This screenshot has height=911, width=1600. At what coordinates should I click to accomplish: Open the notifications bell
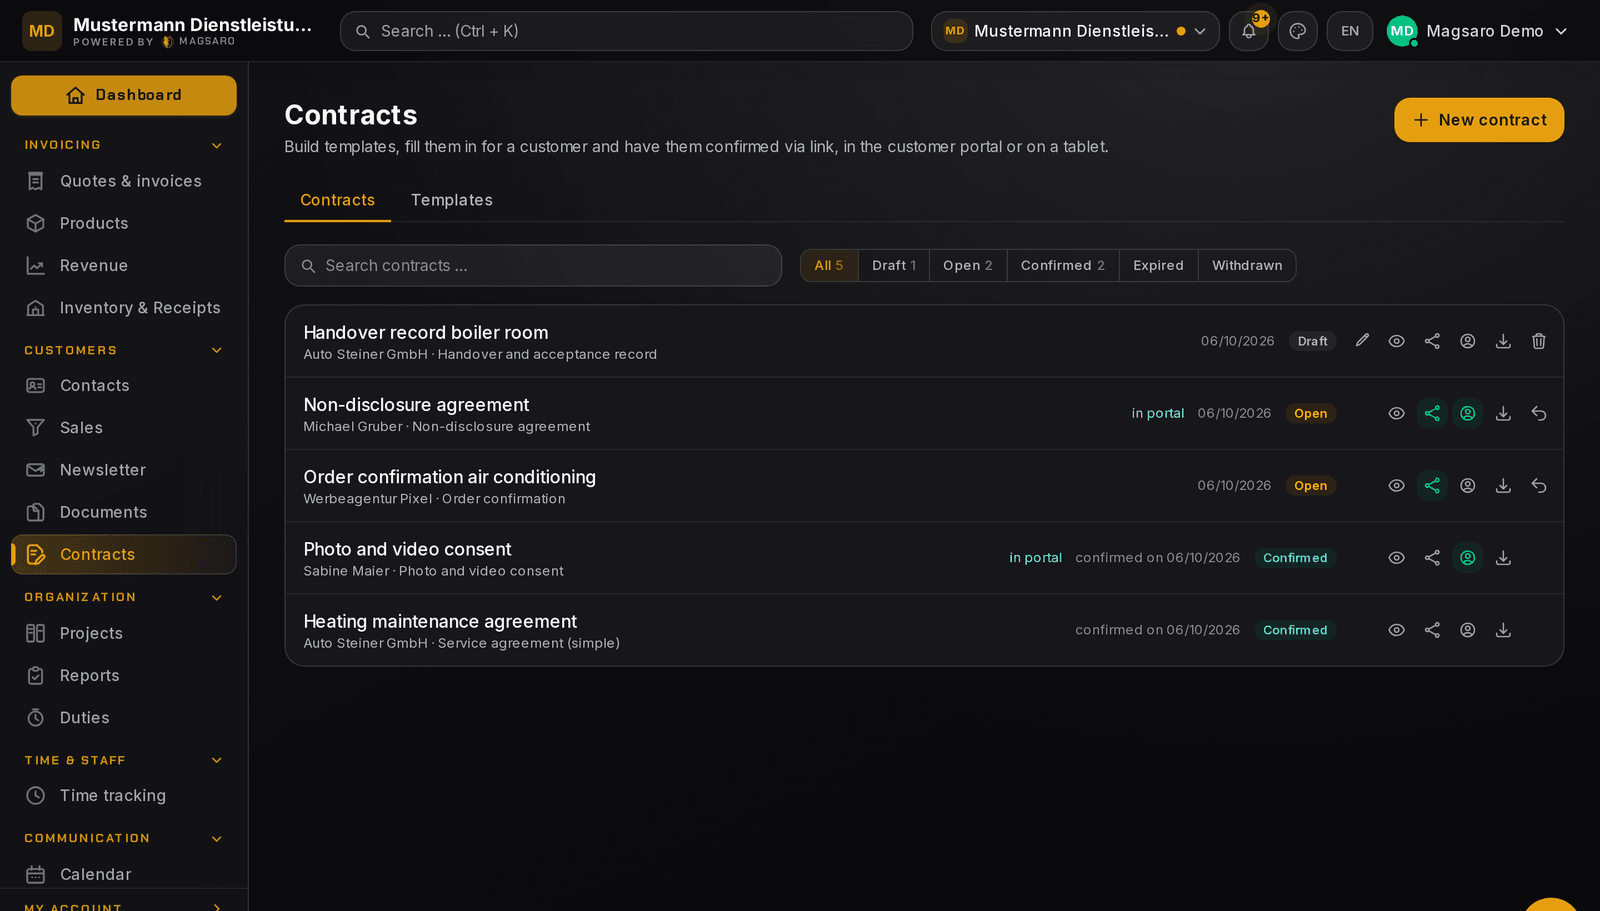(1249, 31)
